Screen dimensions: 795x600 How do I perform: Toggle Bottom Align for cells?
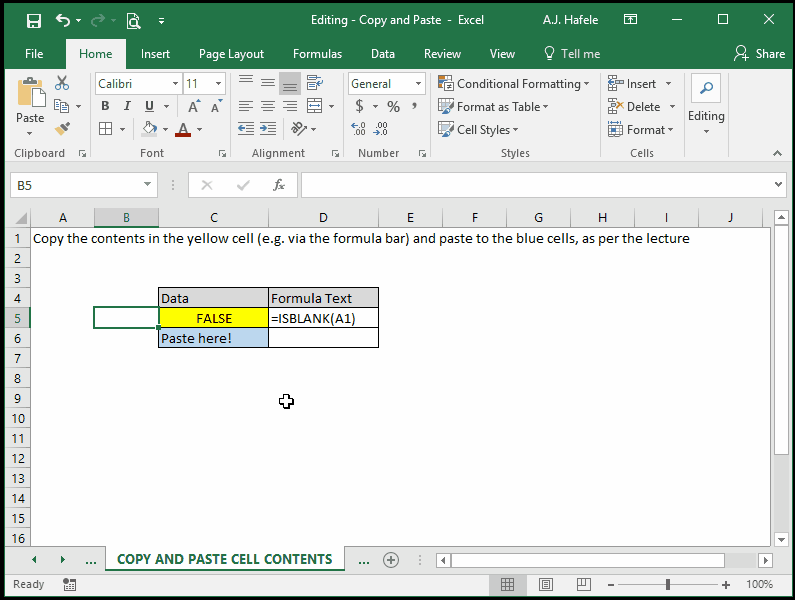coord(290,83)
